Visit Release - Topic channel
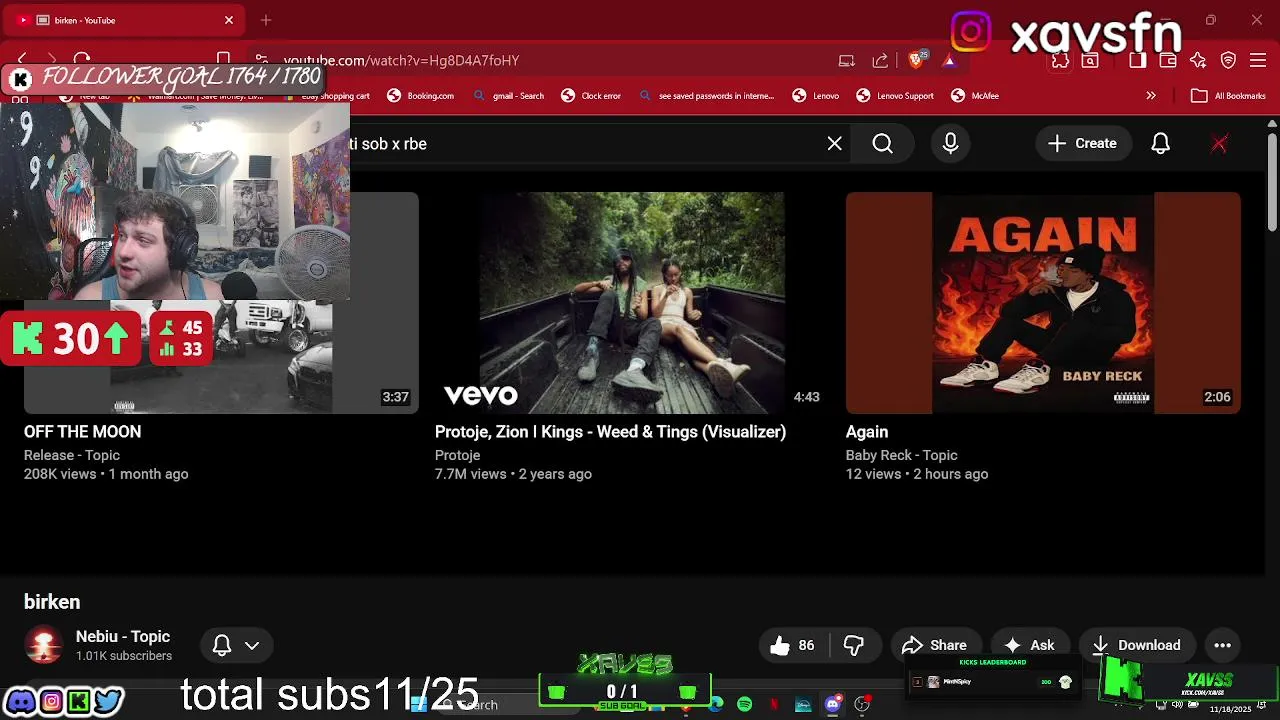Viewport: 1280px width, 720px height. [x=72, y=455]
